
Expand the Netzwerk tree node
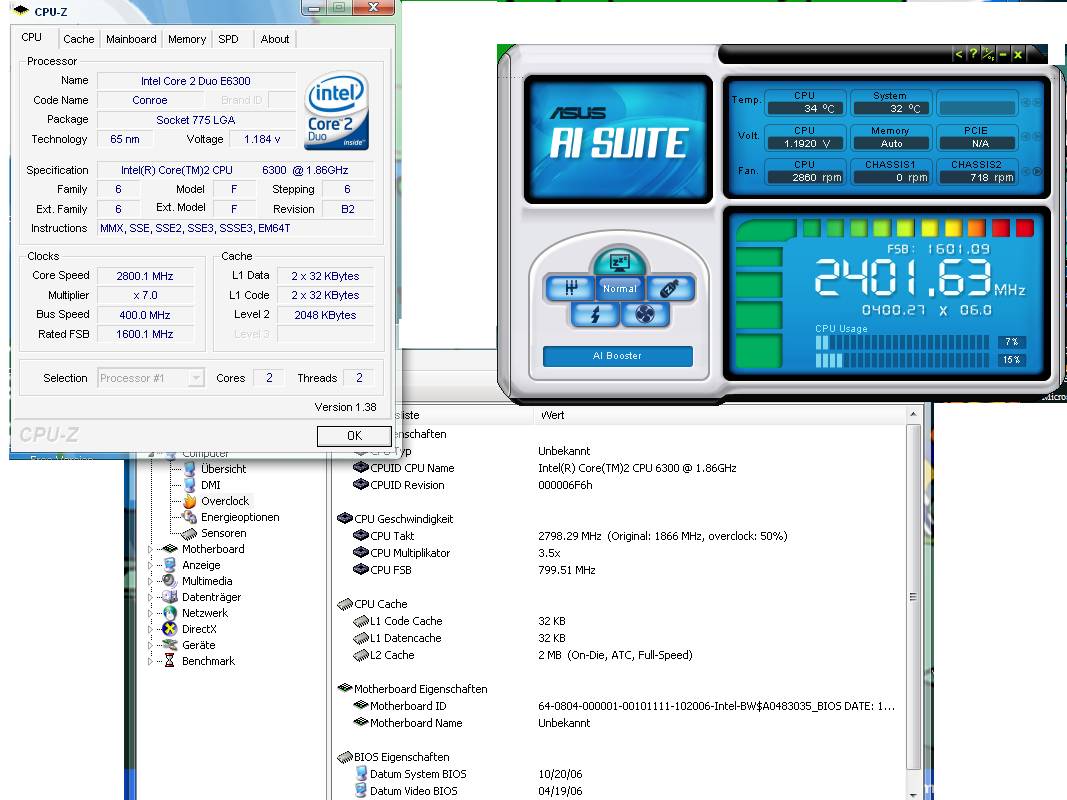pos(150,613)
